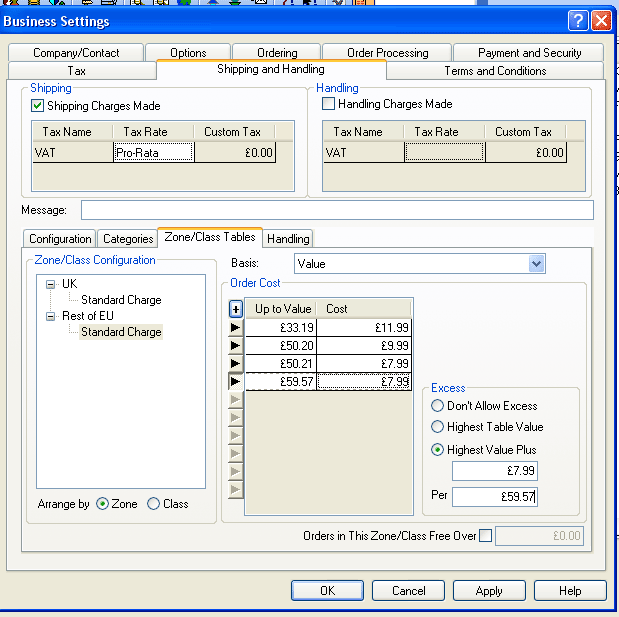Click the OK button
This screenshot has height=617, width=619.
point(327,591)
